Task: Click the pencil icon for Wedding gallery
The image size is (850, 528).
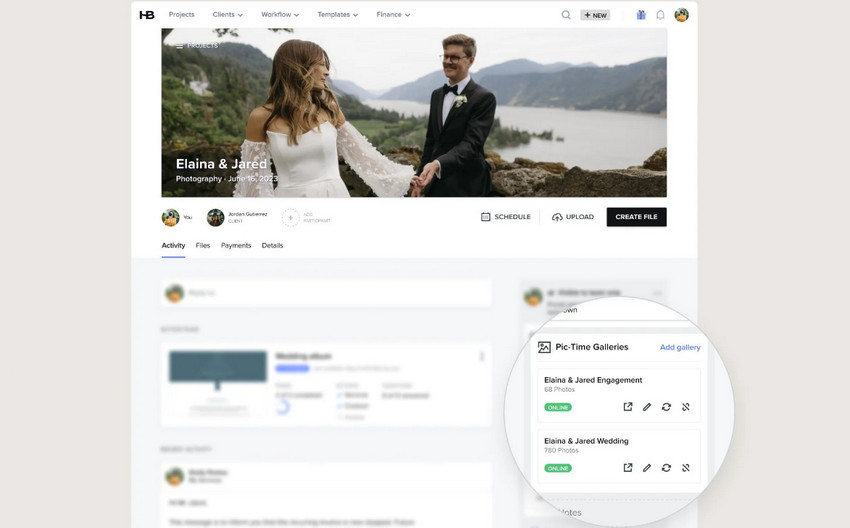Action: (647, 468)
